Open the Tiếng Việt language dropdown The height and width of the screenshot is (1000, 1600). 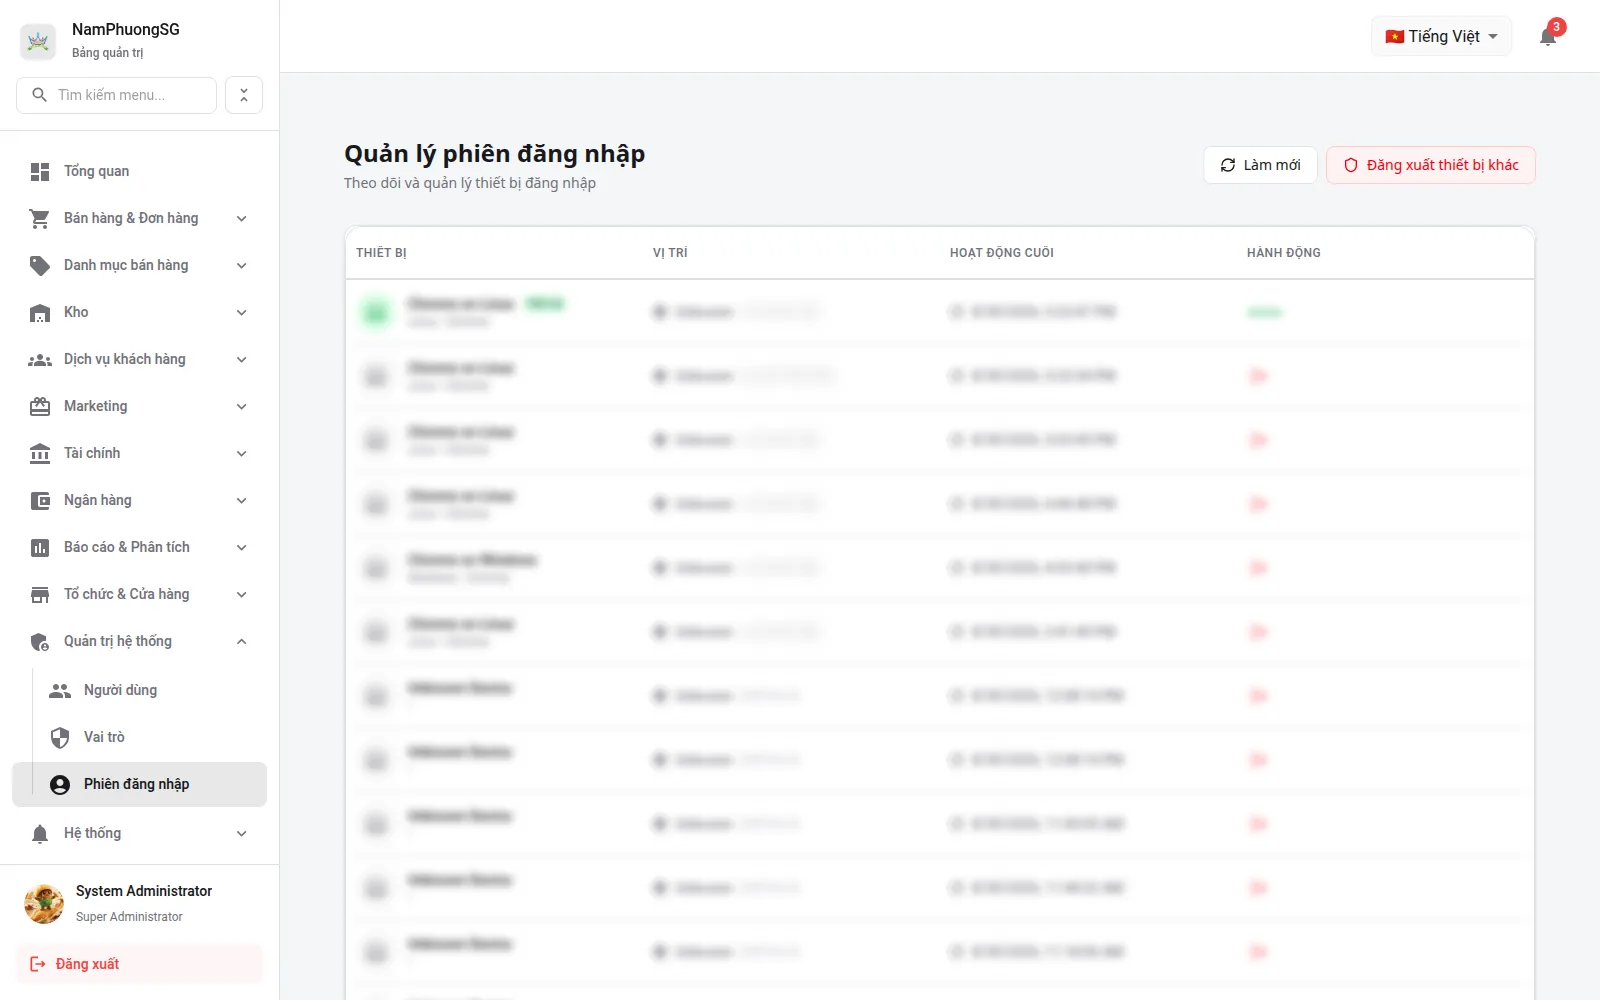(1441, 36)
